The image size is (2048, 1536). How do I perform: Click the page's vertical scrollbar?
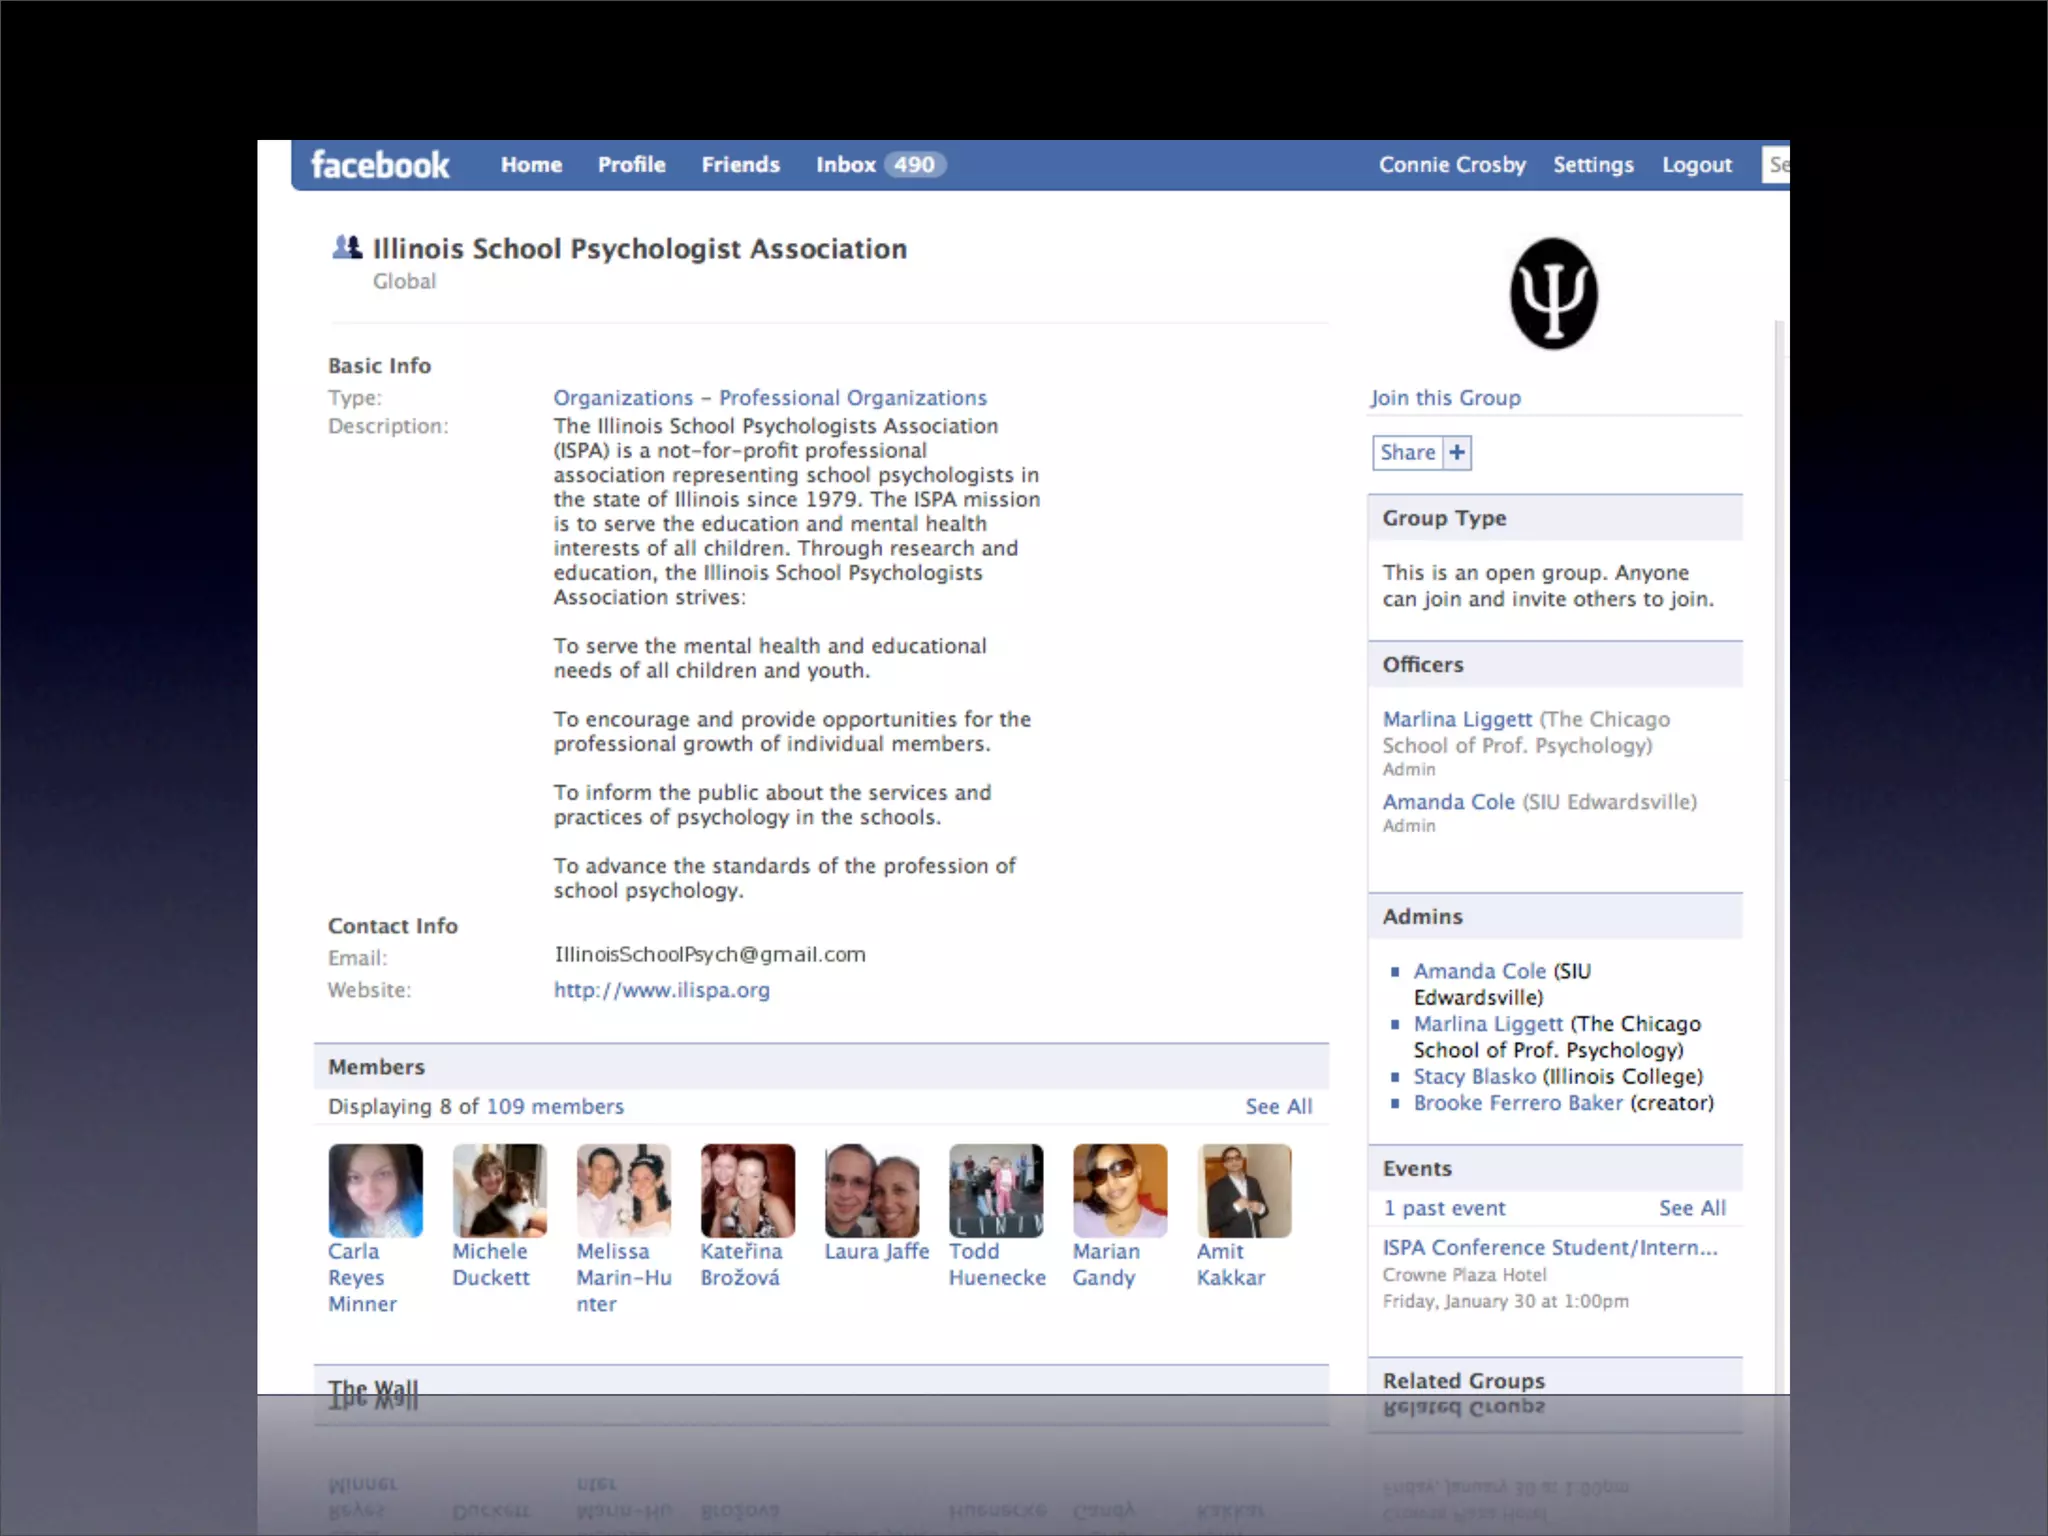coord(1779,700)
